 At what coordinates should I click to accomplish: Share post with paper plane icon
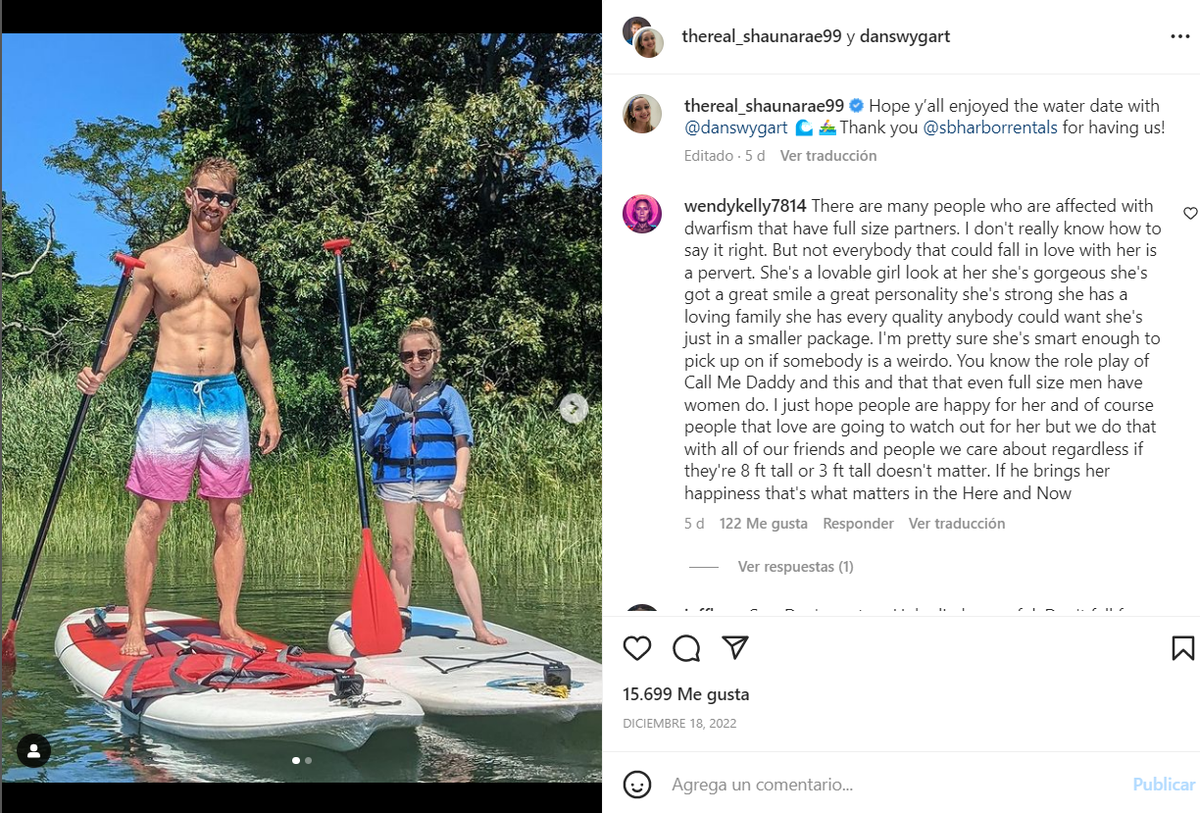pos(735,648)
